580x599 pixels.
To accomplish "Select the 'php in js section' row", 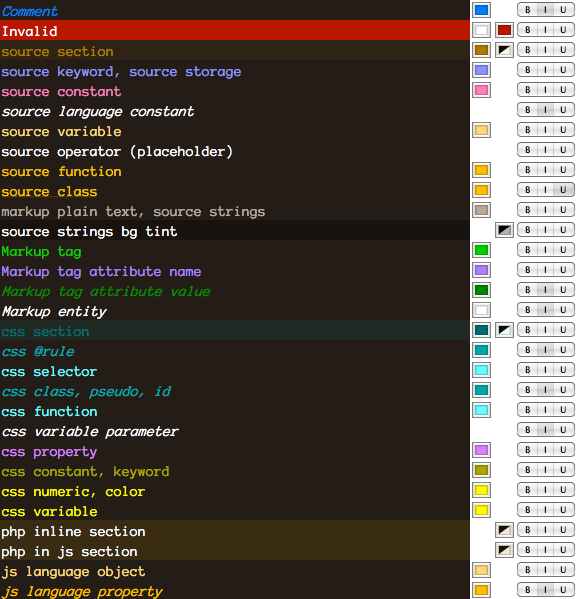I will 235,550.
